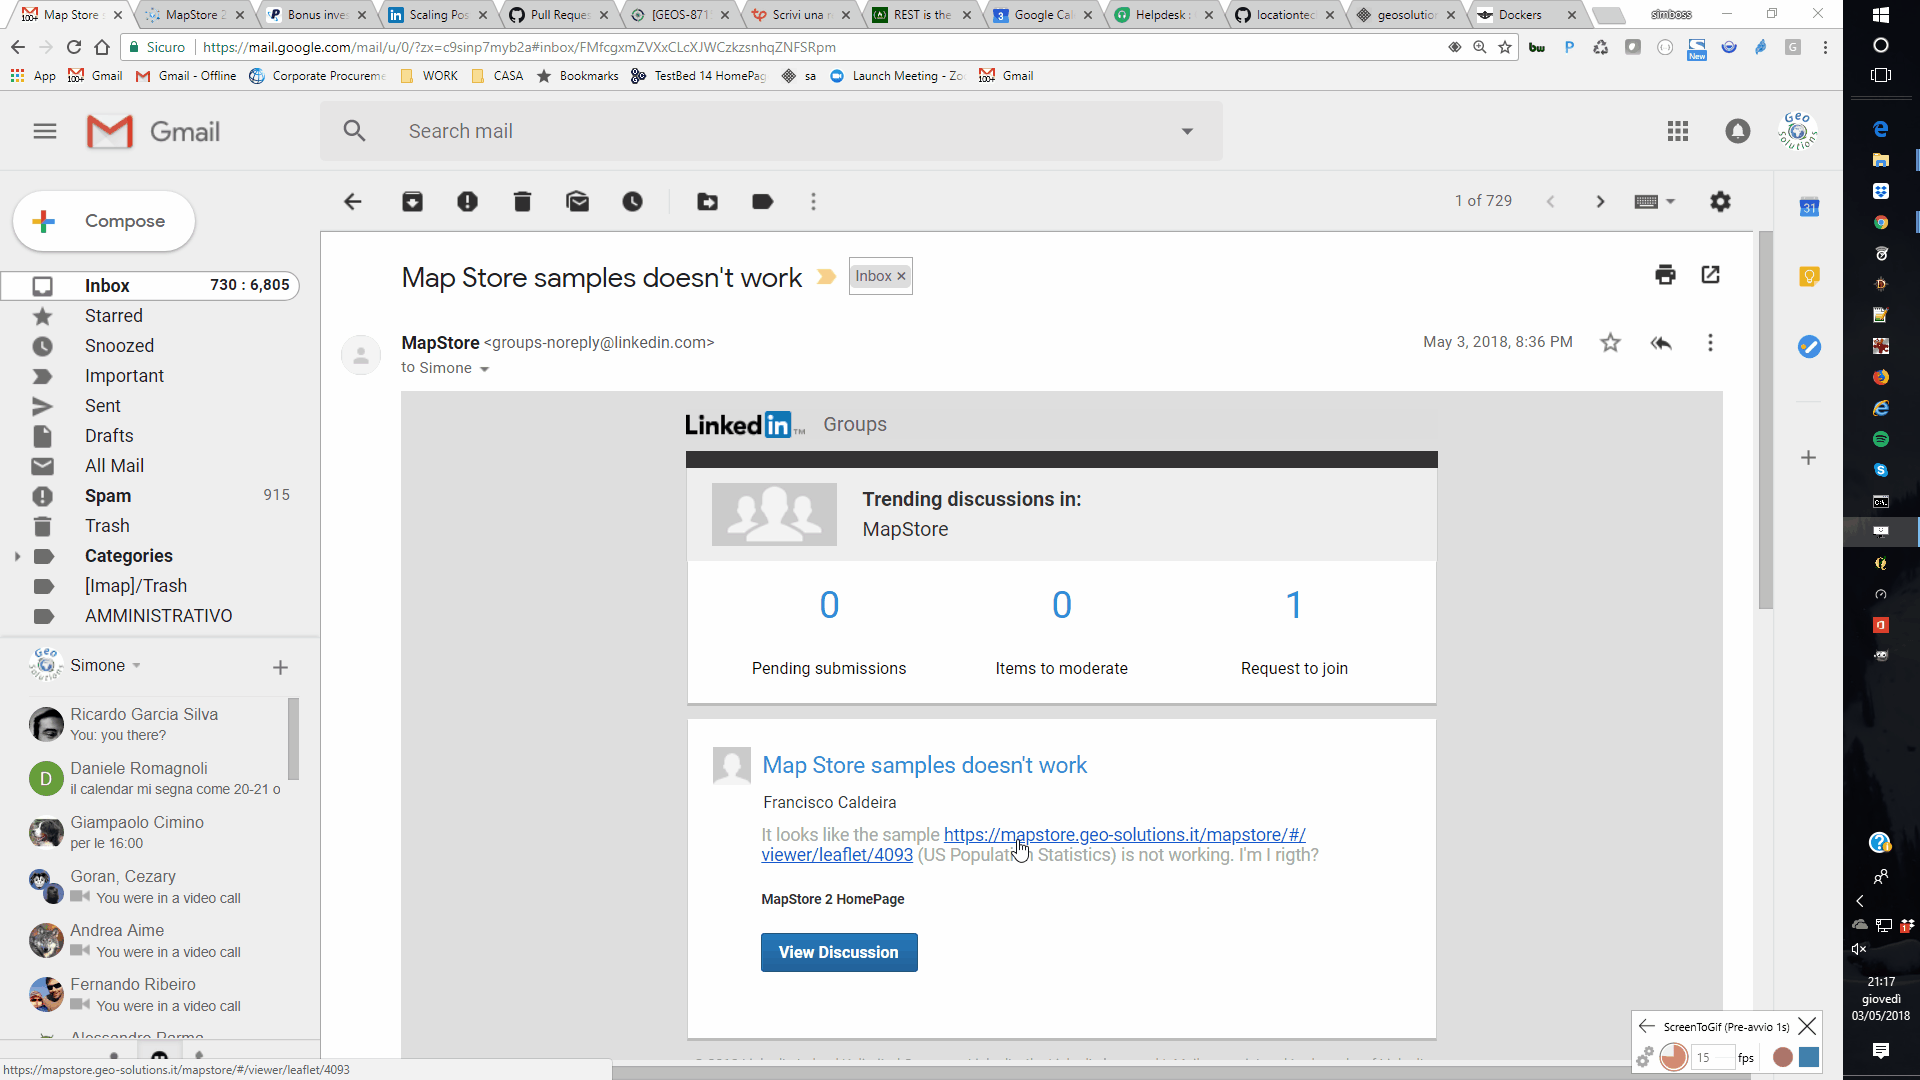Print the whole conversation

[1665, 275]
